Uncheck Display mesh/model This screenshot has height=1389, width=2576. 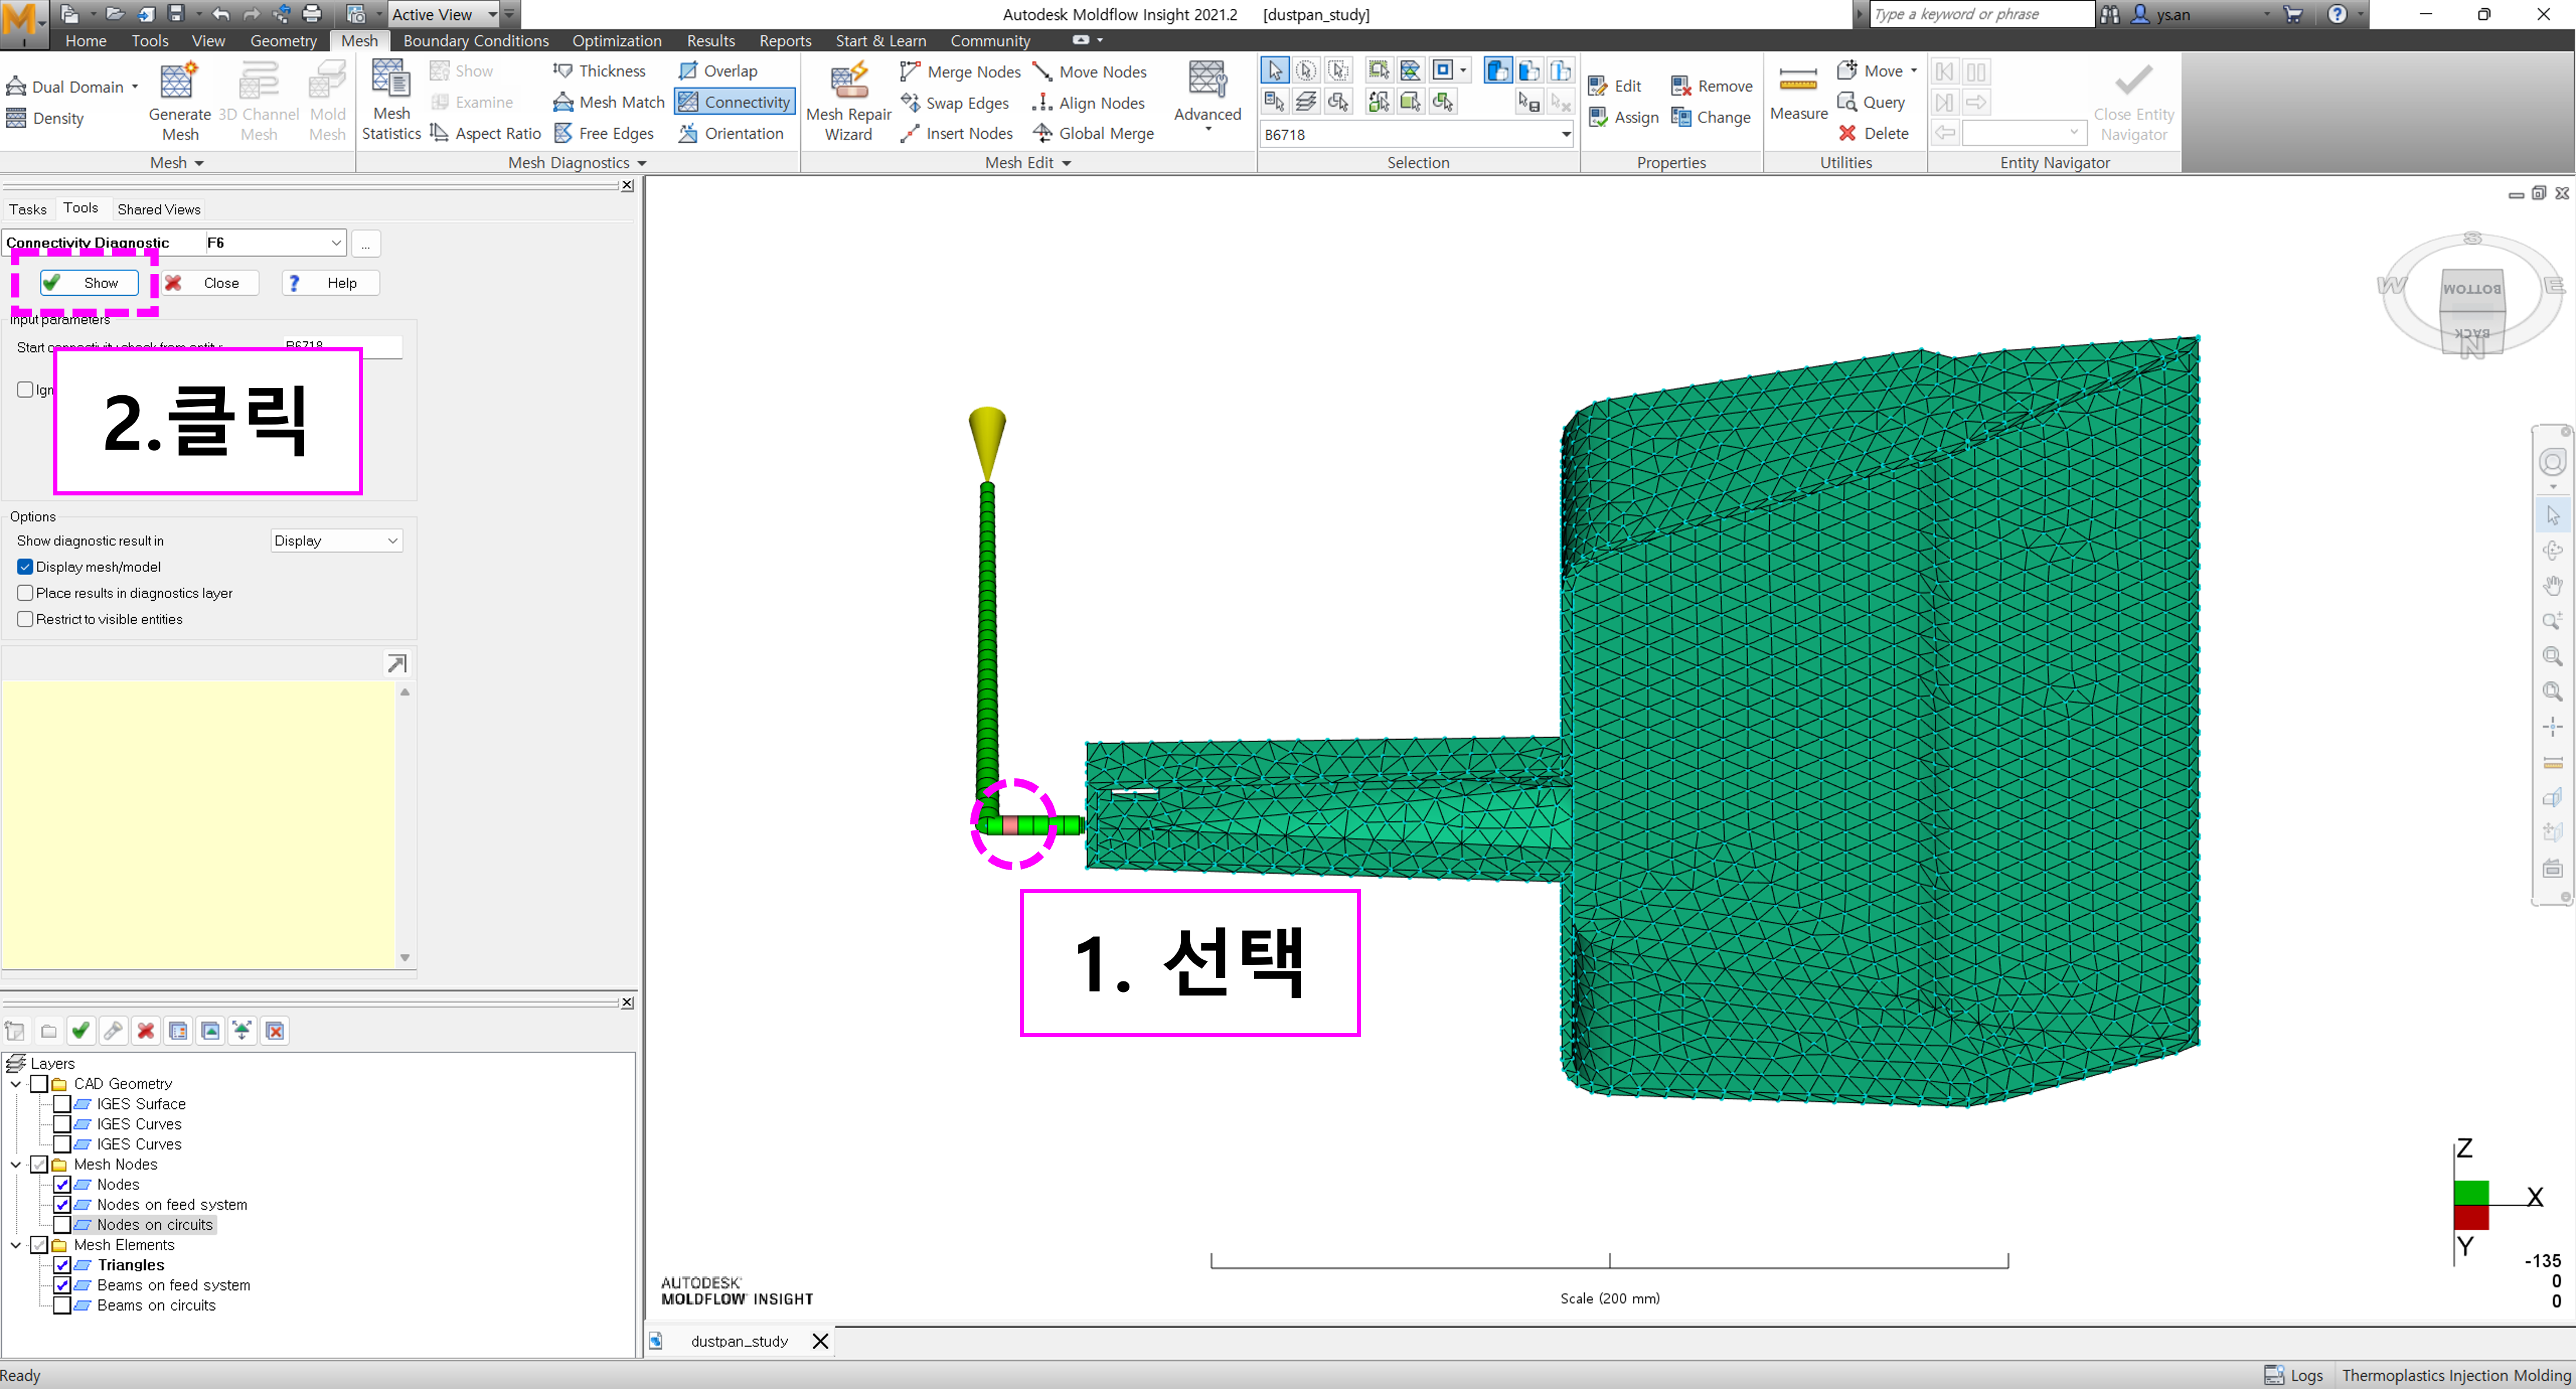coord(26,567)
